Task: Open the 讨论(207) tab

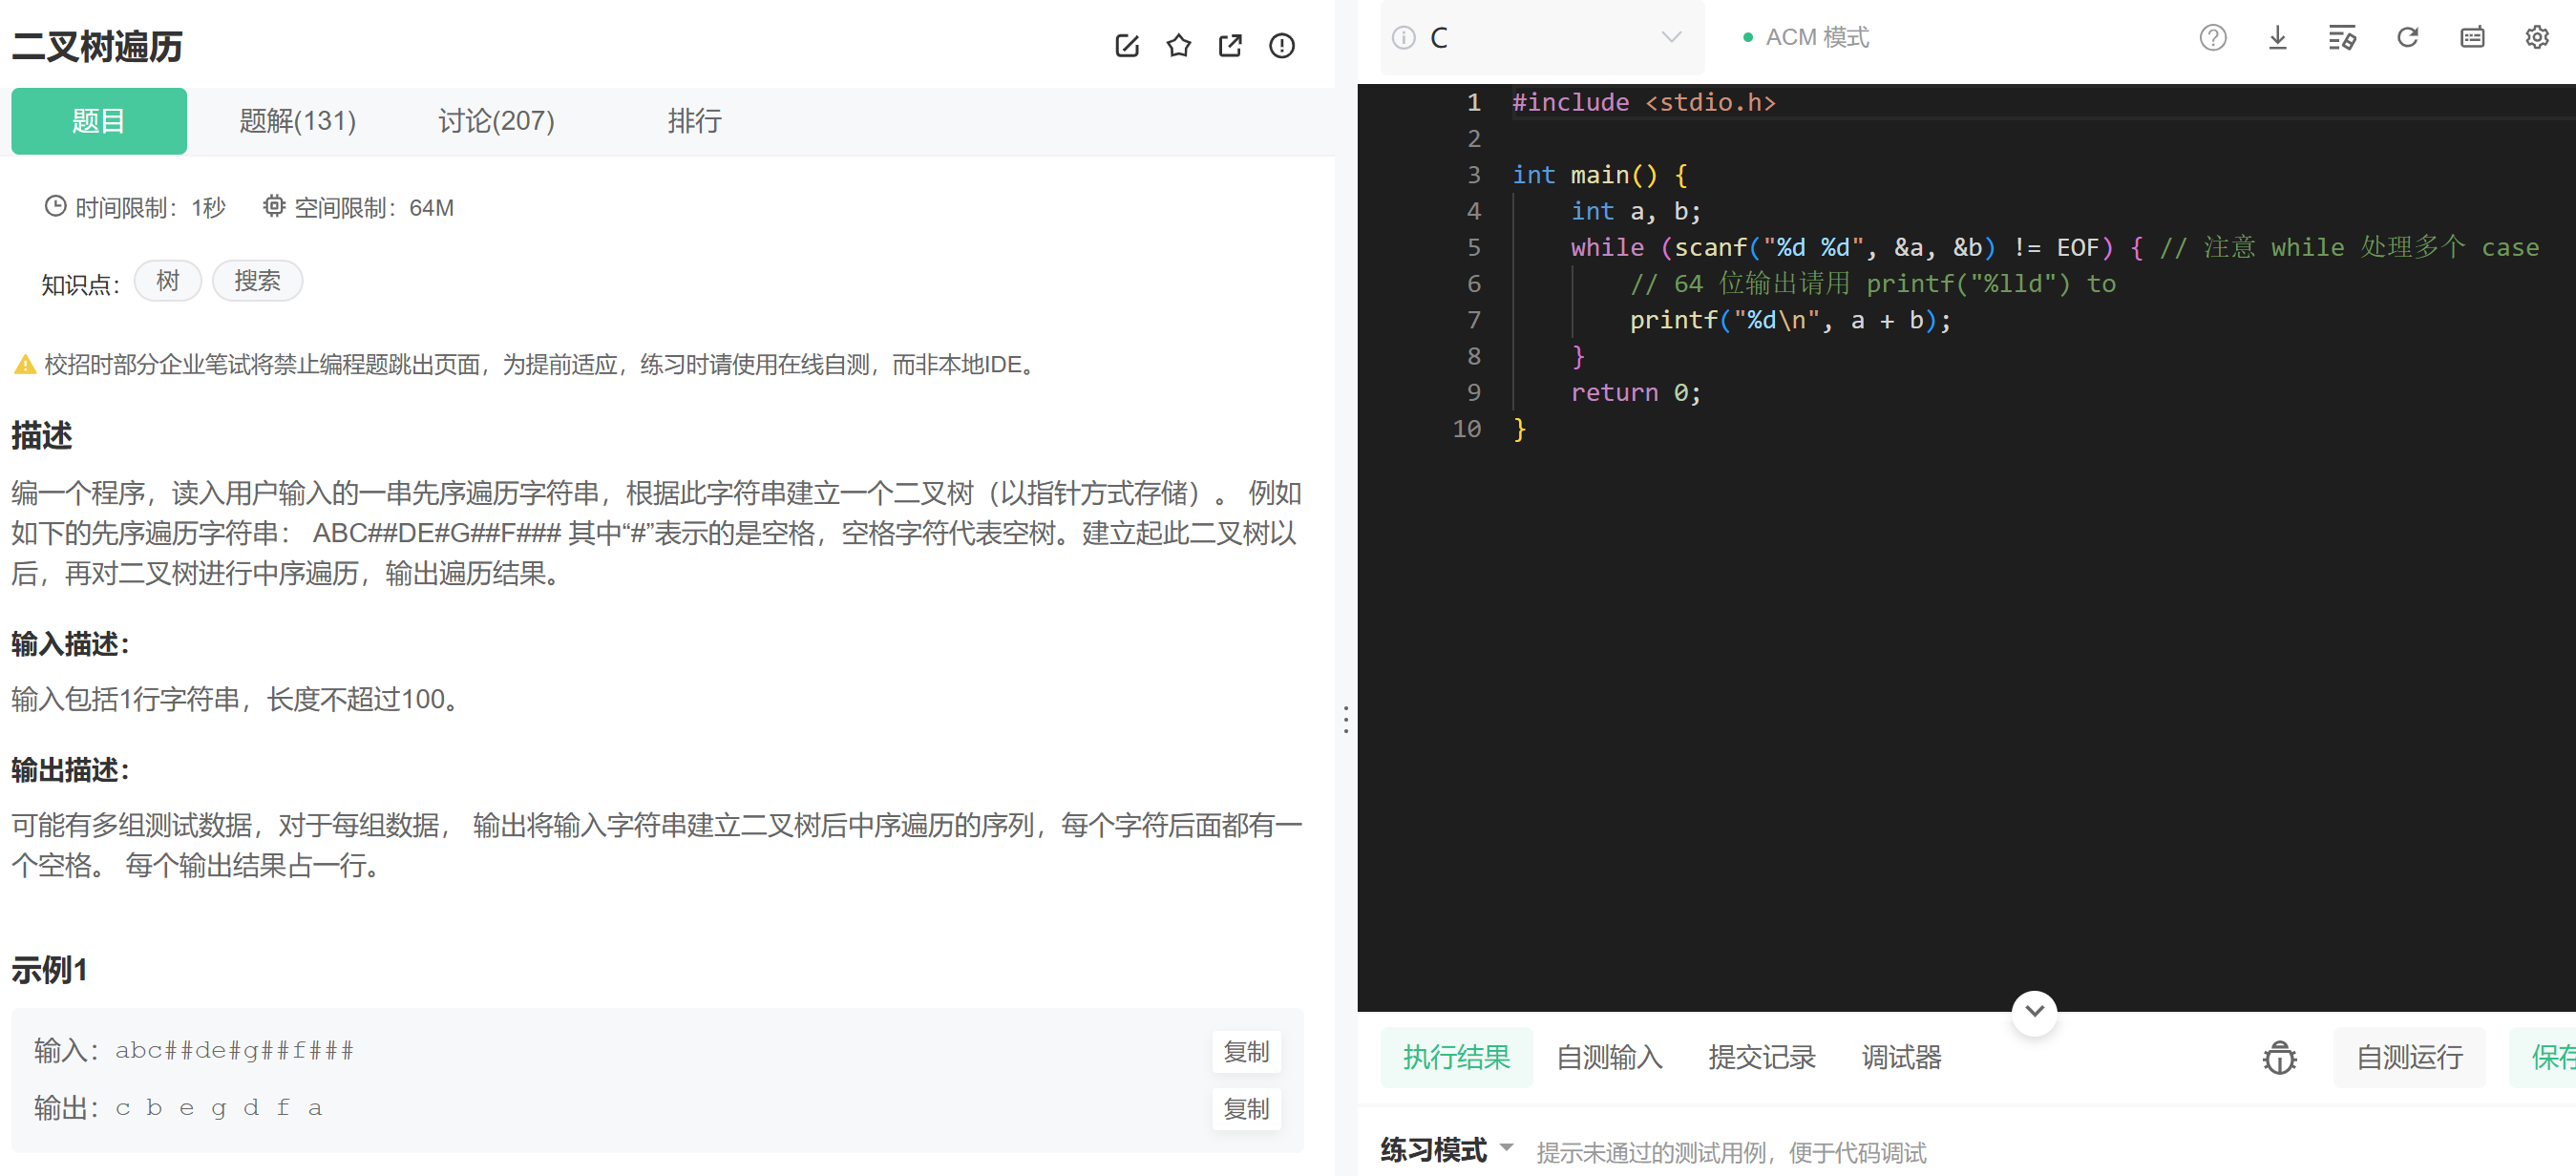Action: click(496, 121)
